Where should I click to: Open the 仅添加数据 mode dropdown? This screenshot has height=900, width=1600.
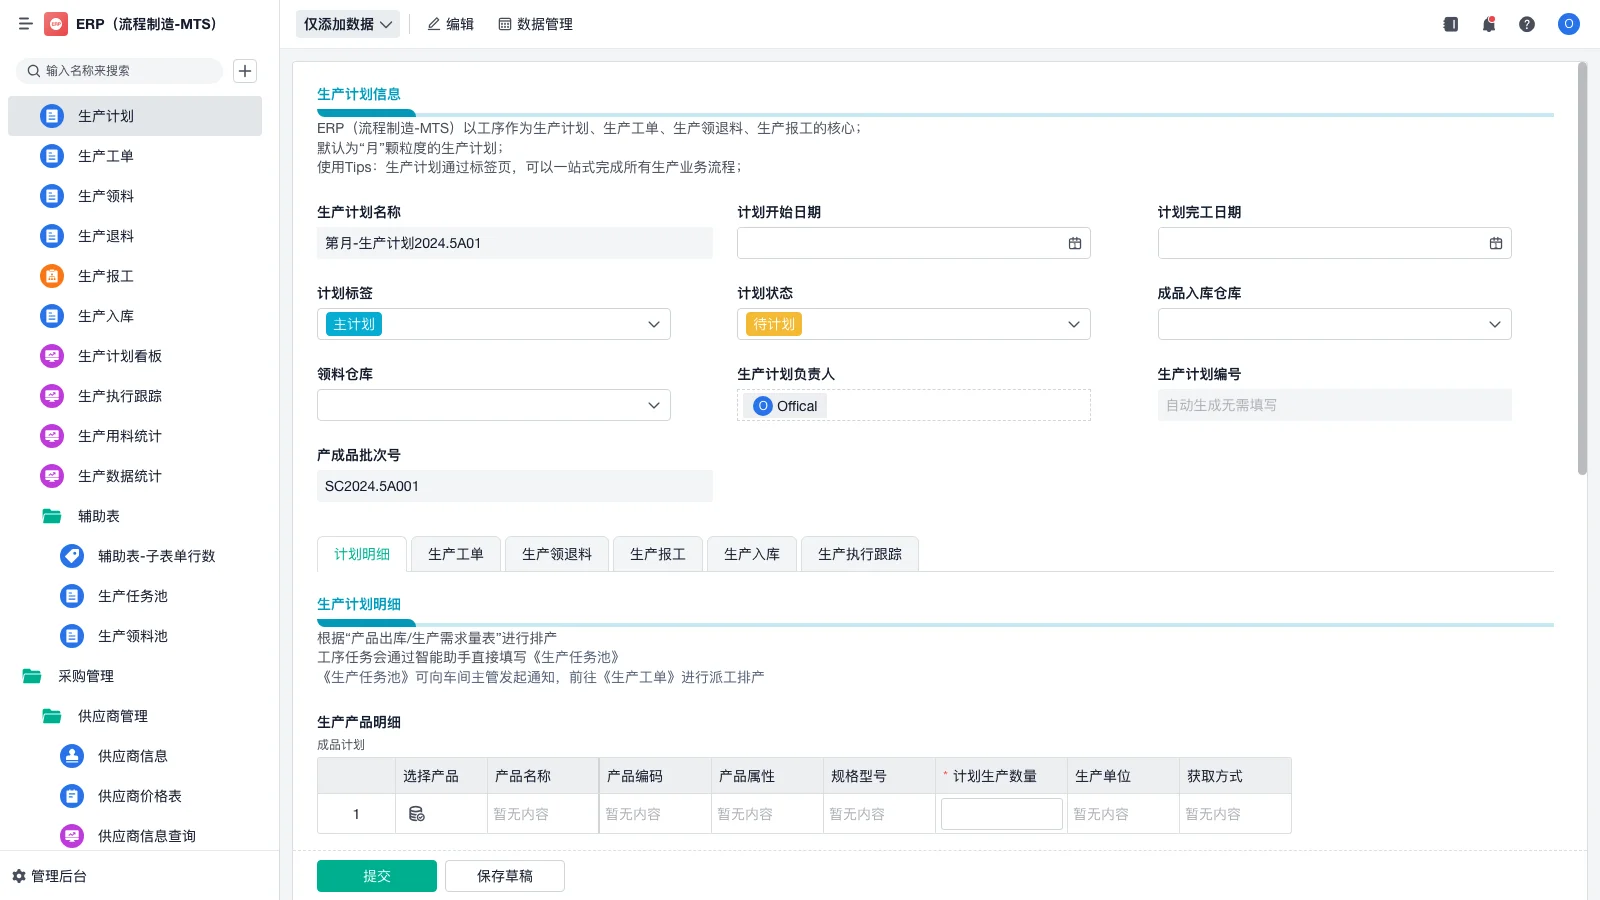[348, 24]
